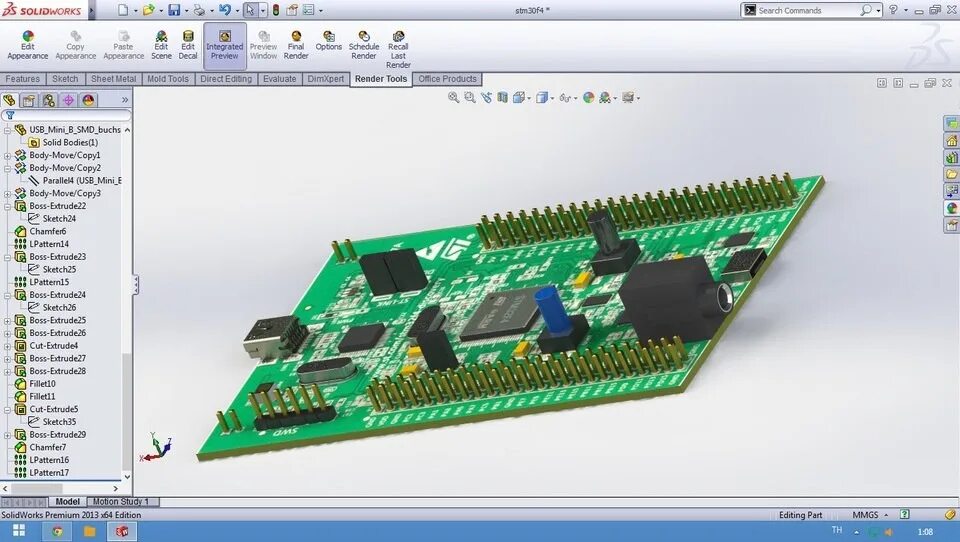The image size is (960, 542).
Task: Expand the manager tabs chevron
Action: (125, 100)
